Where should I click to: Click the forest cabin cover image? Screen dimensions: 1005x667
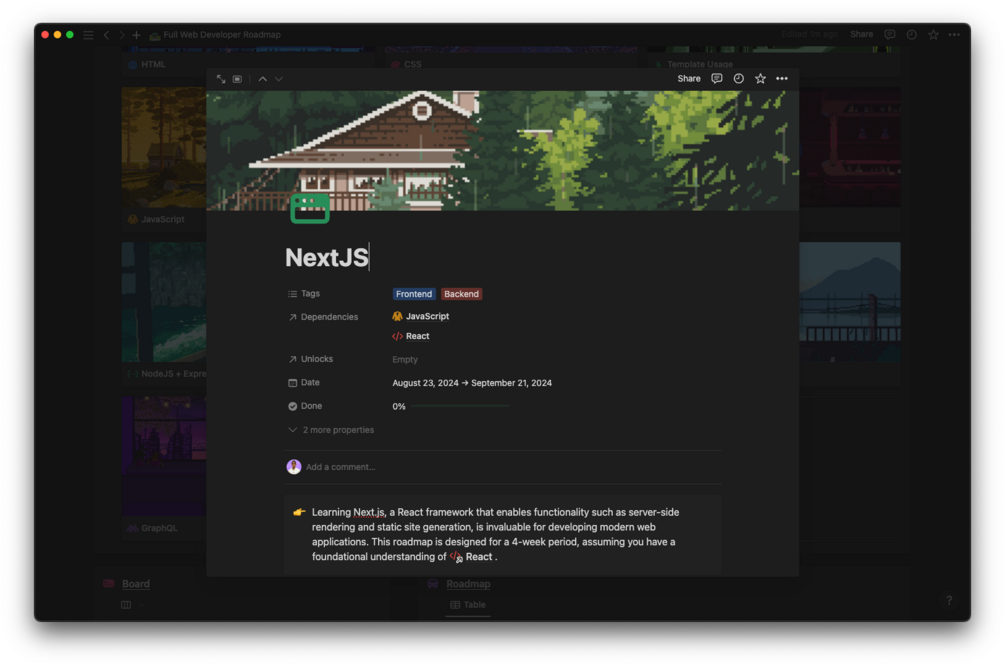pyautogui.click(x=502, y=151)
